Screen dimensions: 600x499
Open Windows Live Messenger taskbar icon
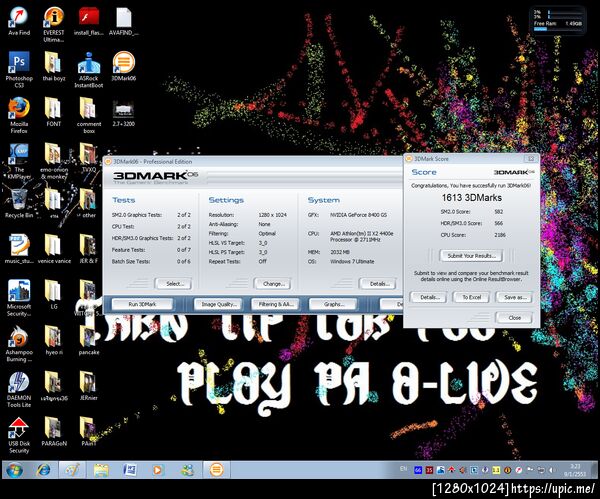[x=187, y=470]
